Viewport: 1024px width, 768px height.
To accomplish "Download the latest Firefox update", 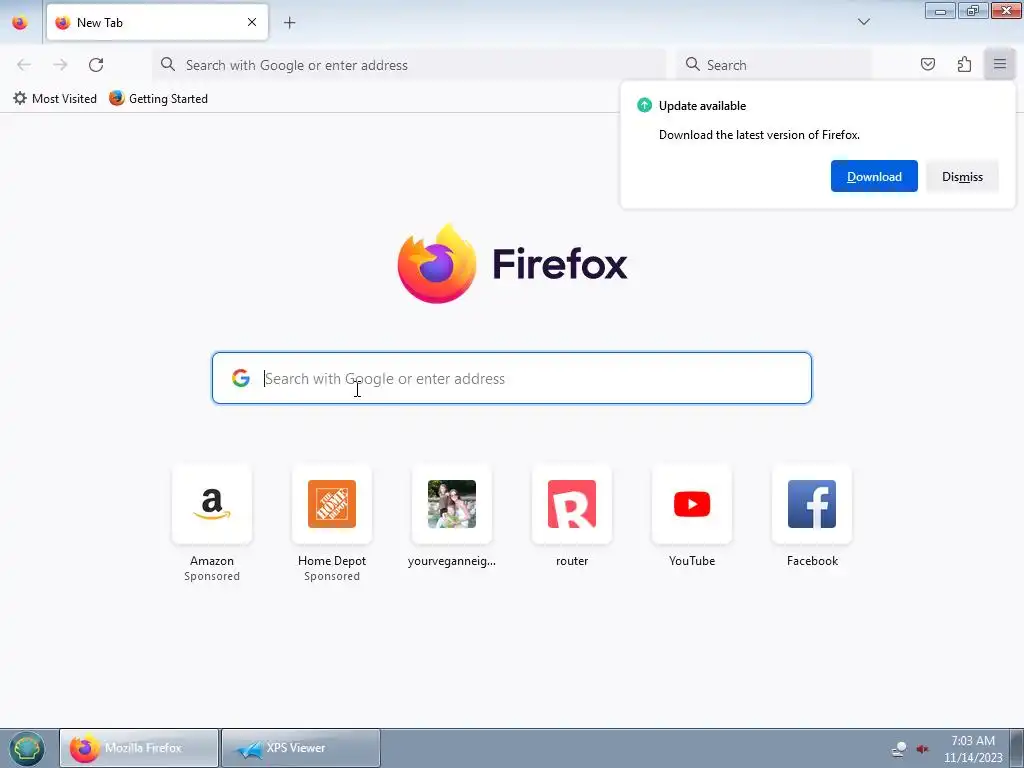I will coord(874,176).
